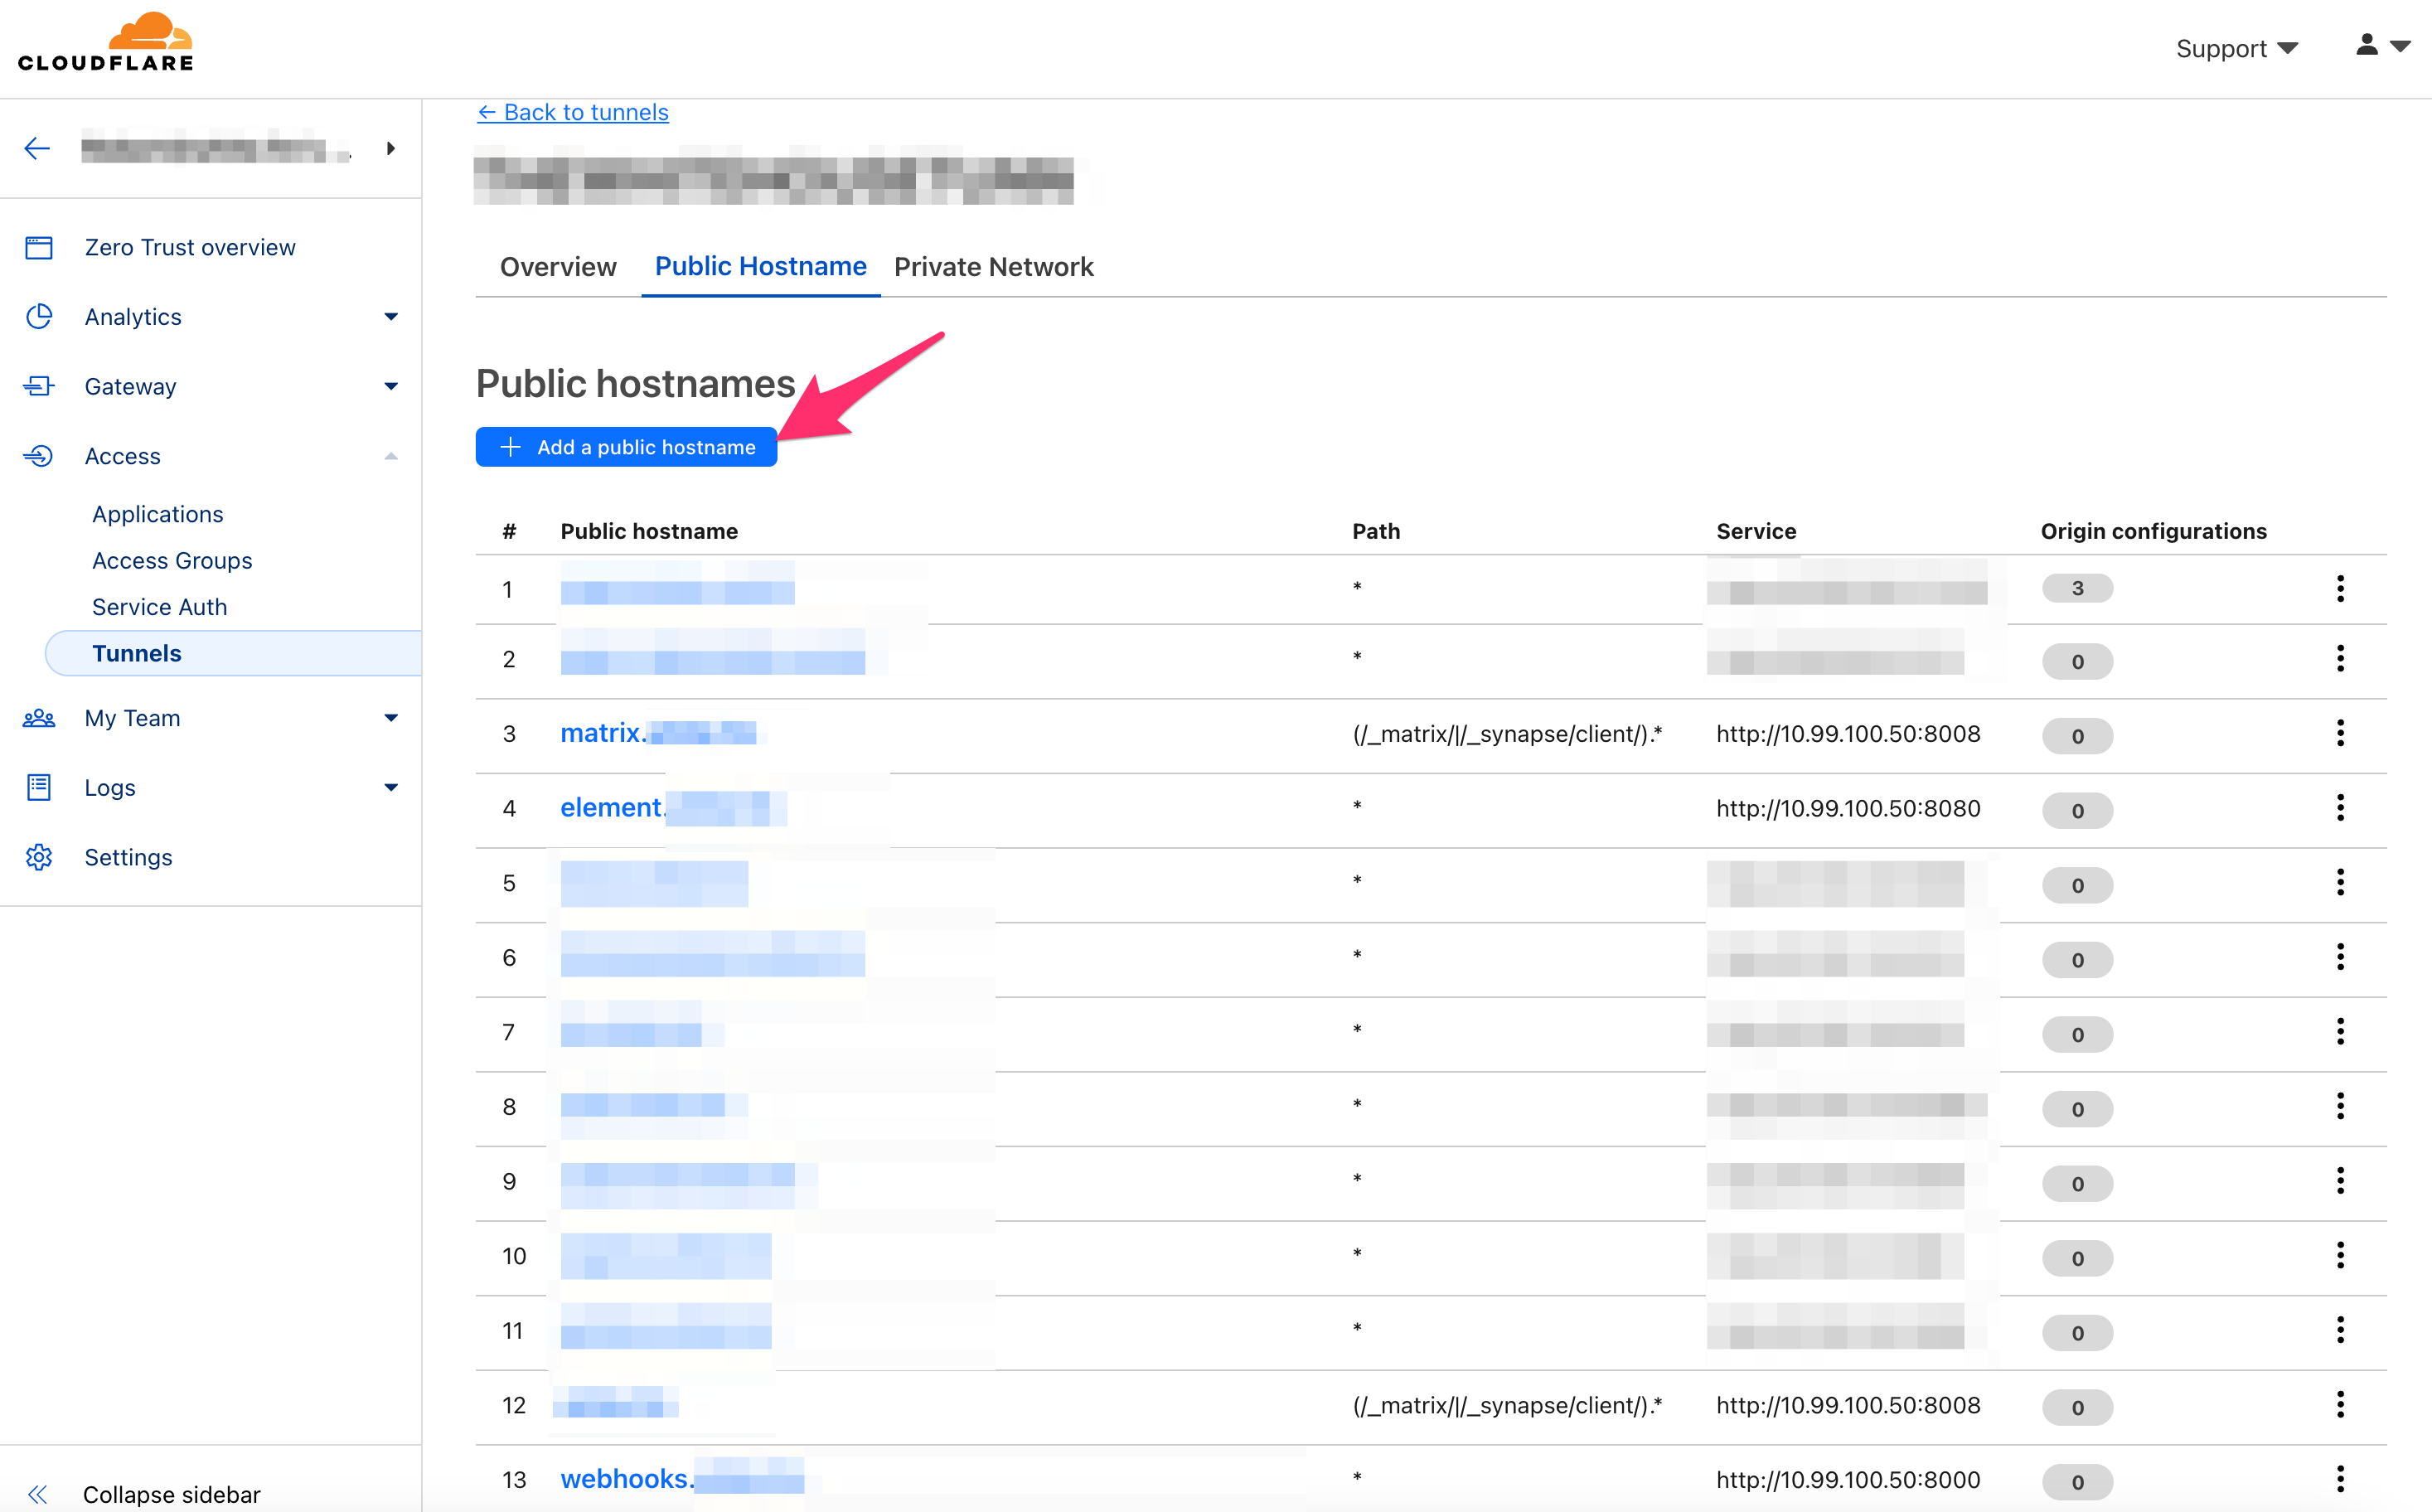Click Add a public hostname button
The width and height of the screenshot is (2432, 1512).
tap(626, 447)
